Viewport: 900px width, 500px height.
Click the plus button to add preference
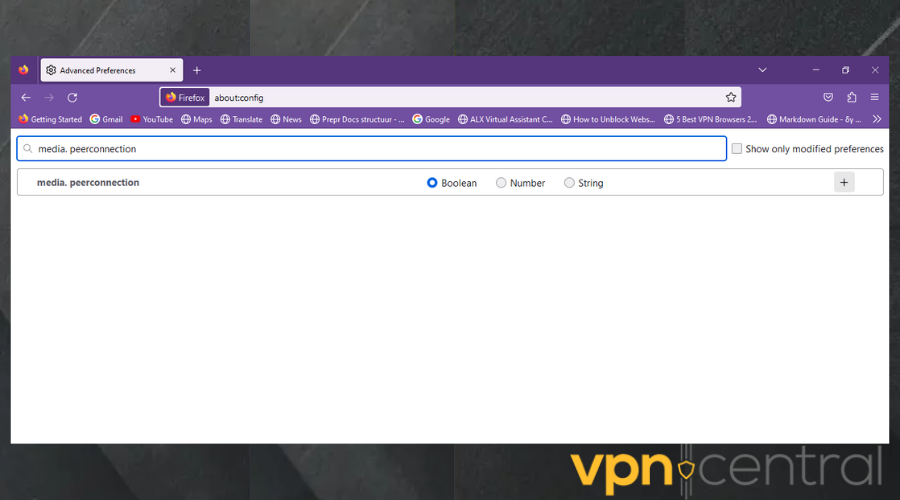844,182
